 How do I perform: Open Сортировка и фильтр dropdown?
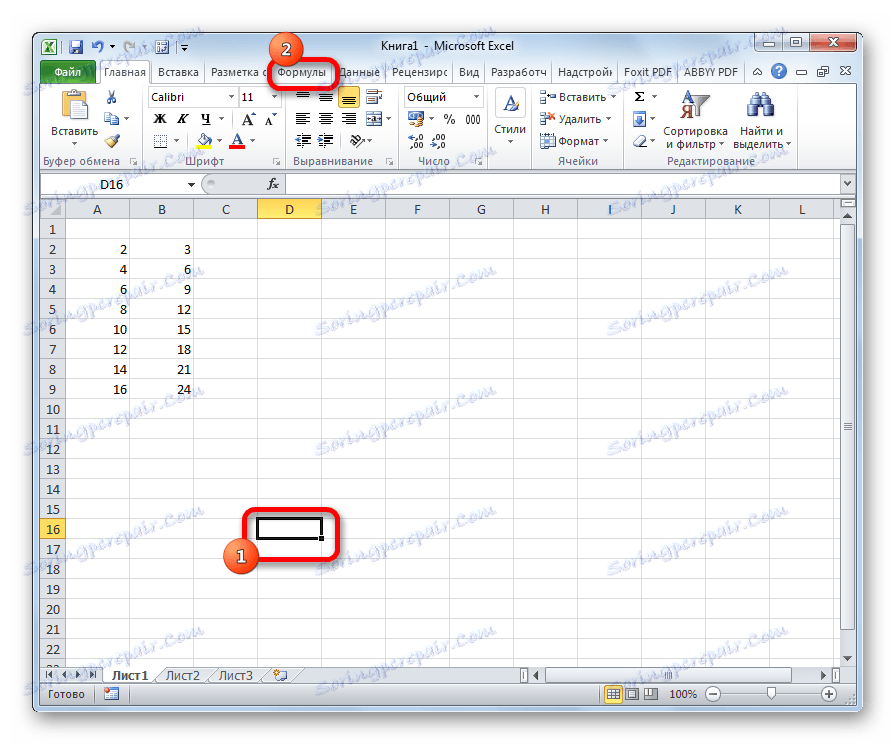click(x=695, y=121)
